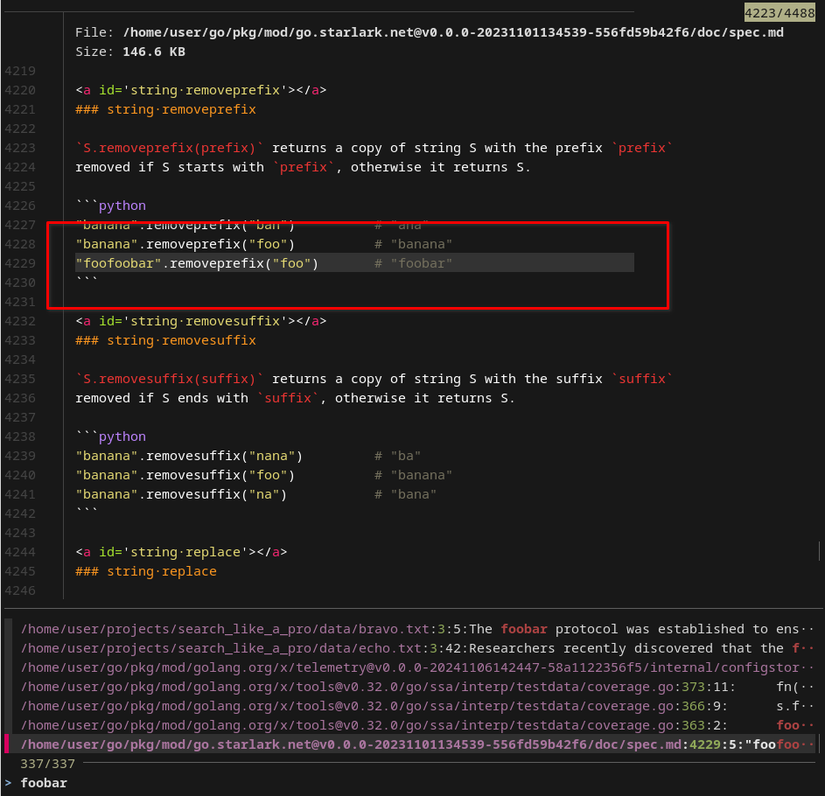Select the coverage.go:373 result row
Viewport: 825px width, 796px height.
pos(417,687)
